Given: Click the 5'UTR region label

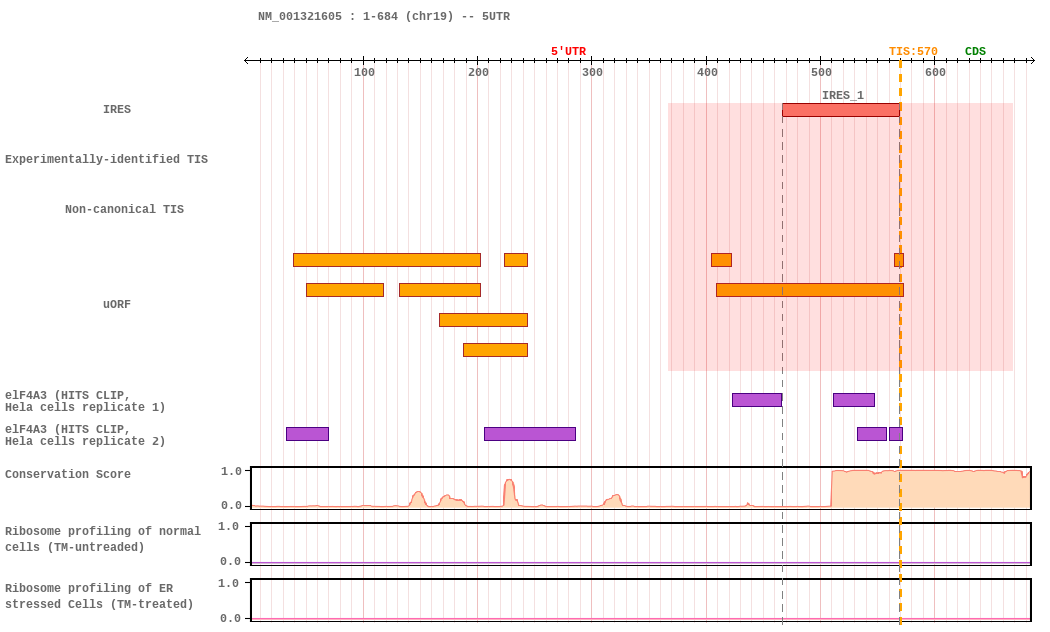Looking at the screenshot, I should point(568,51).
